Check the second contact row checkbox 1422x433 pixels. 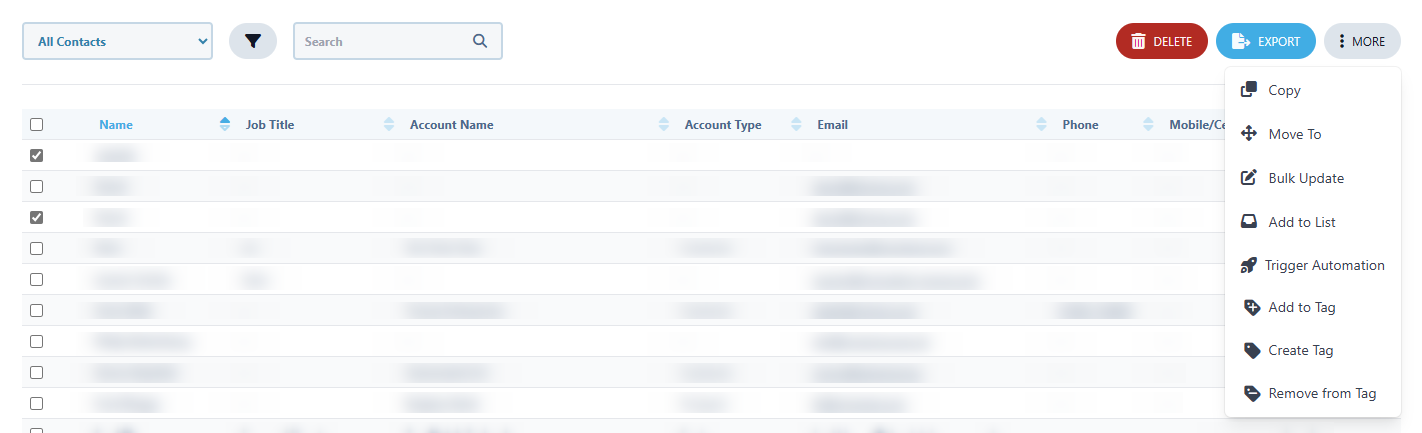coord(37,186)
